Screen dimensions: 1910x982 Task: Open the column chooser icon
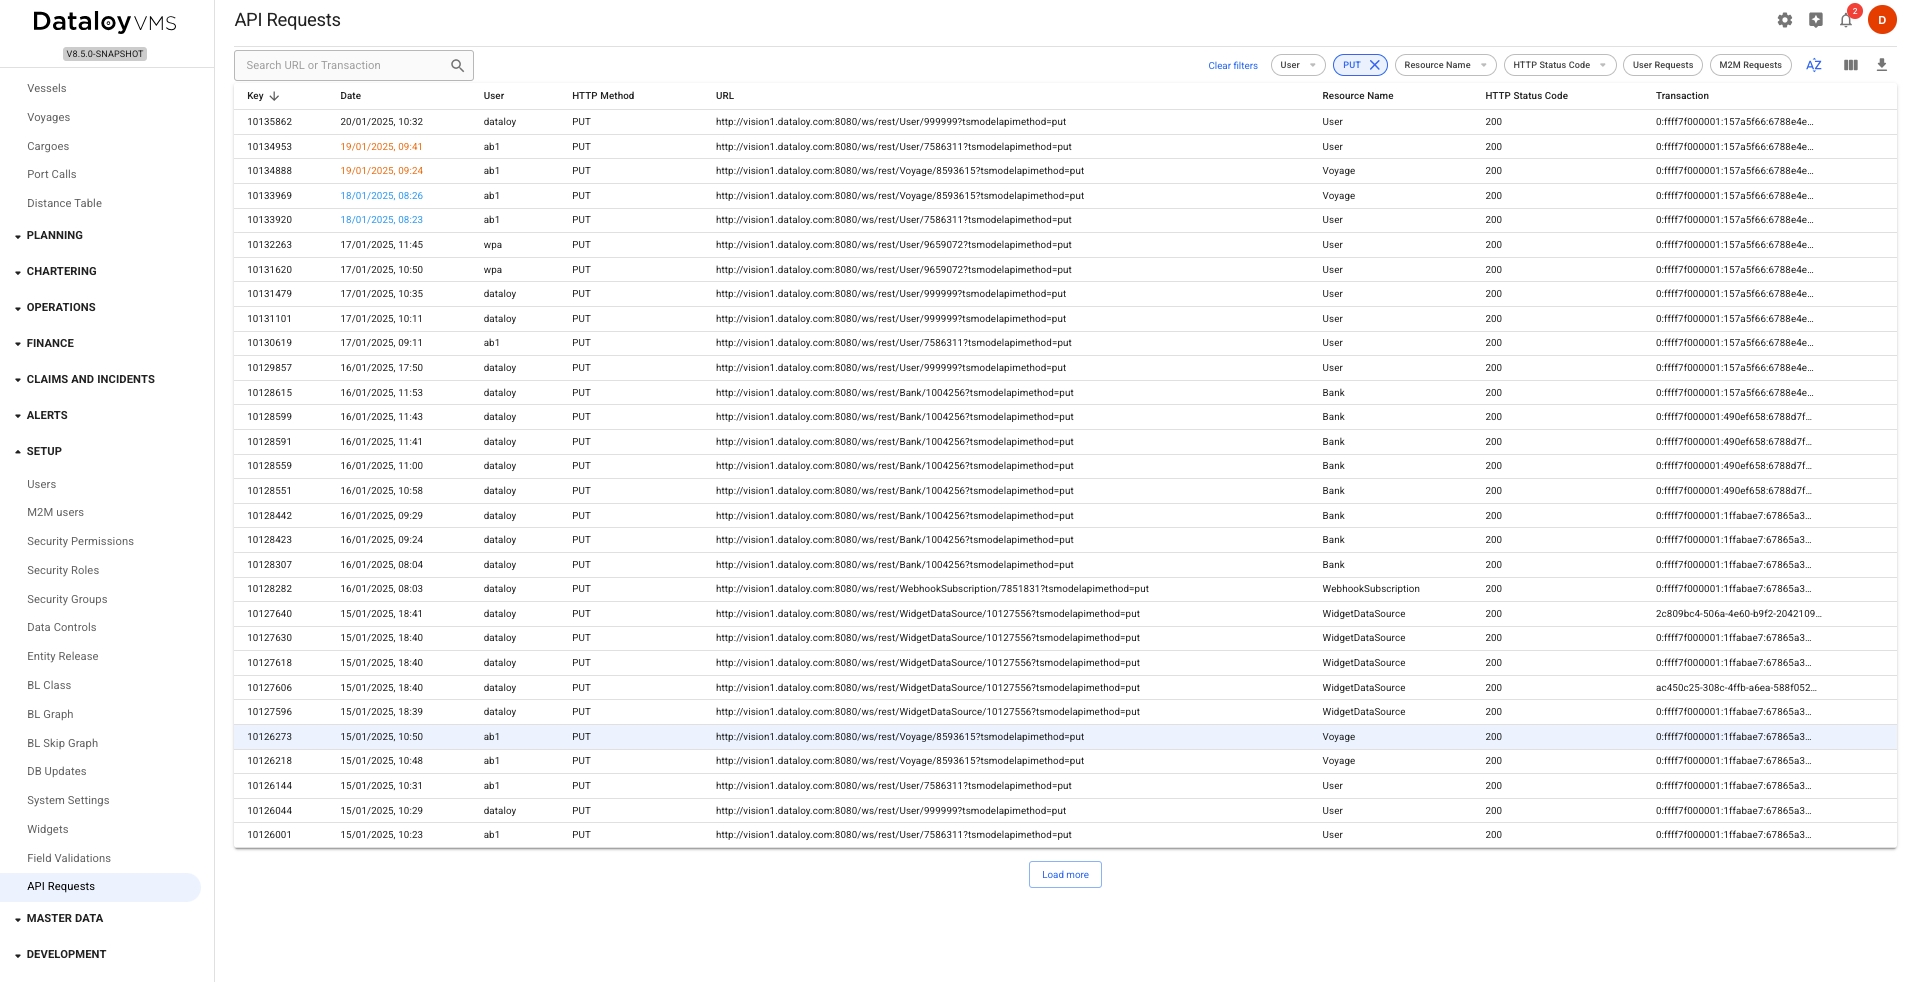coord(1851,65)
